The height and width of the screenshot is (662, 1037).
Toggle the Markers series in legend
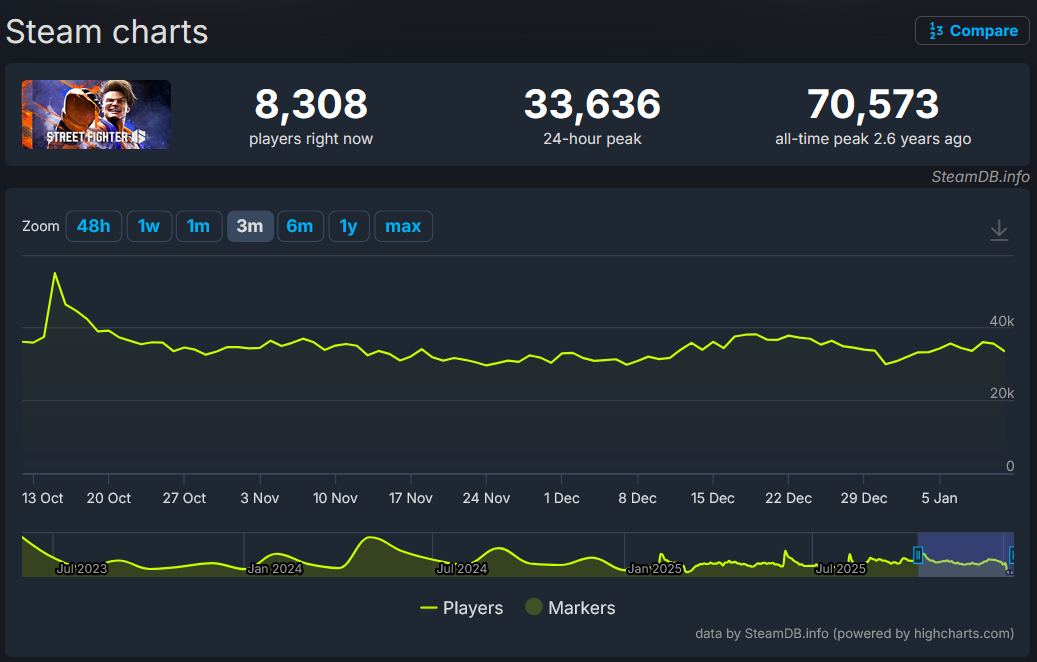570,608
